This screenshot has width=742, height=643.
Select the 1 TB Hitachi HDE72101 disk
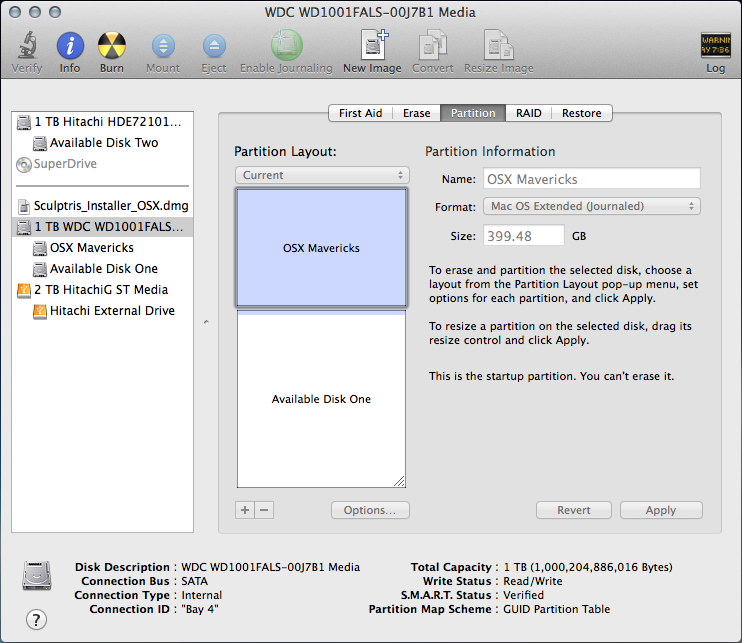[102, 122]
